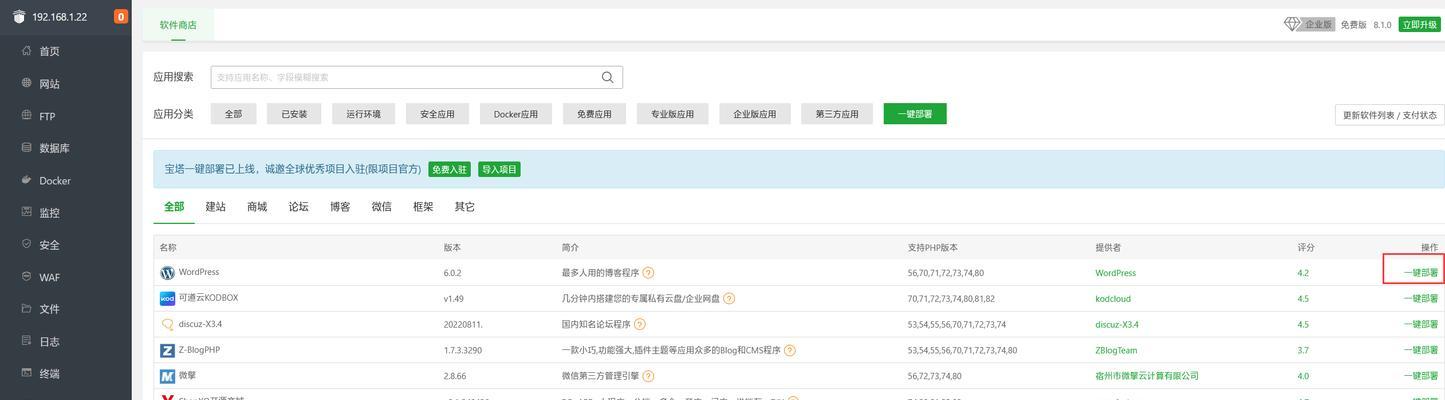Image resolution: width=1445 pixels, height=400 pixels.
Task: Filter apps by 专业版应用
Action: tap(672, 114)
